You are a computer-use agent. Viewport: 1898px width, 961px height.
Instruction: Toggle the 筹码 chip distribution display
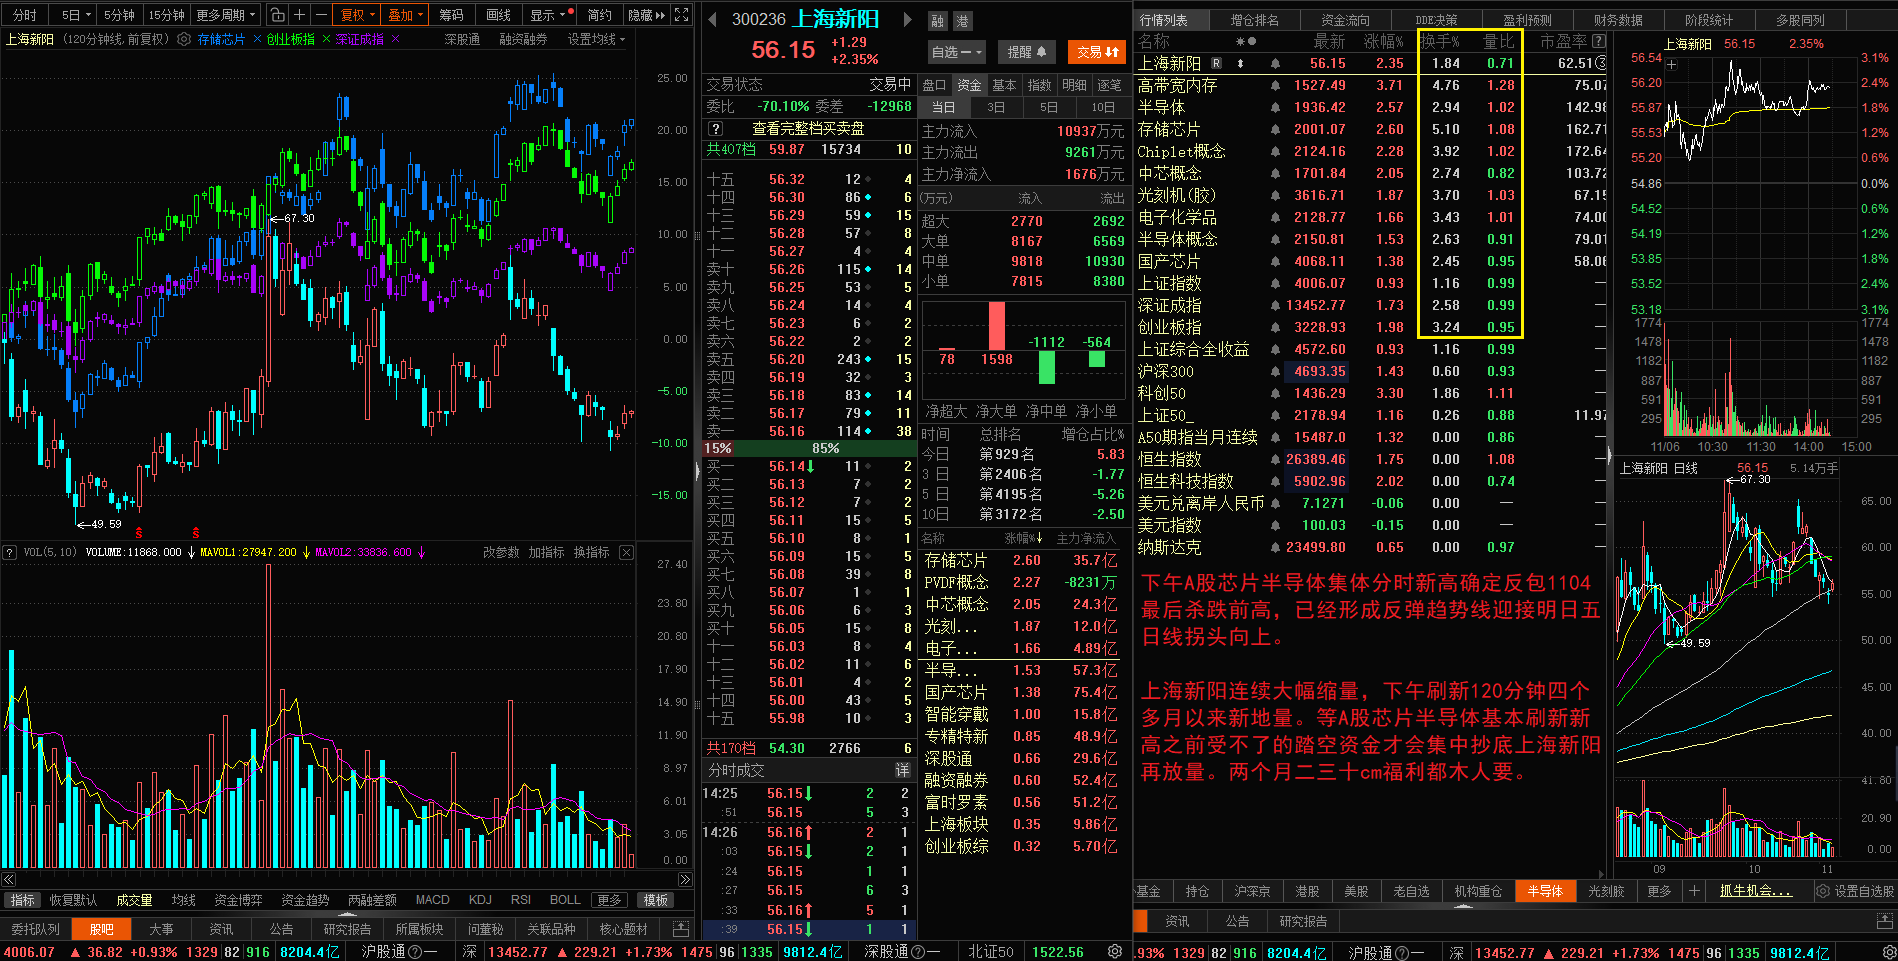[451, 15]
